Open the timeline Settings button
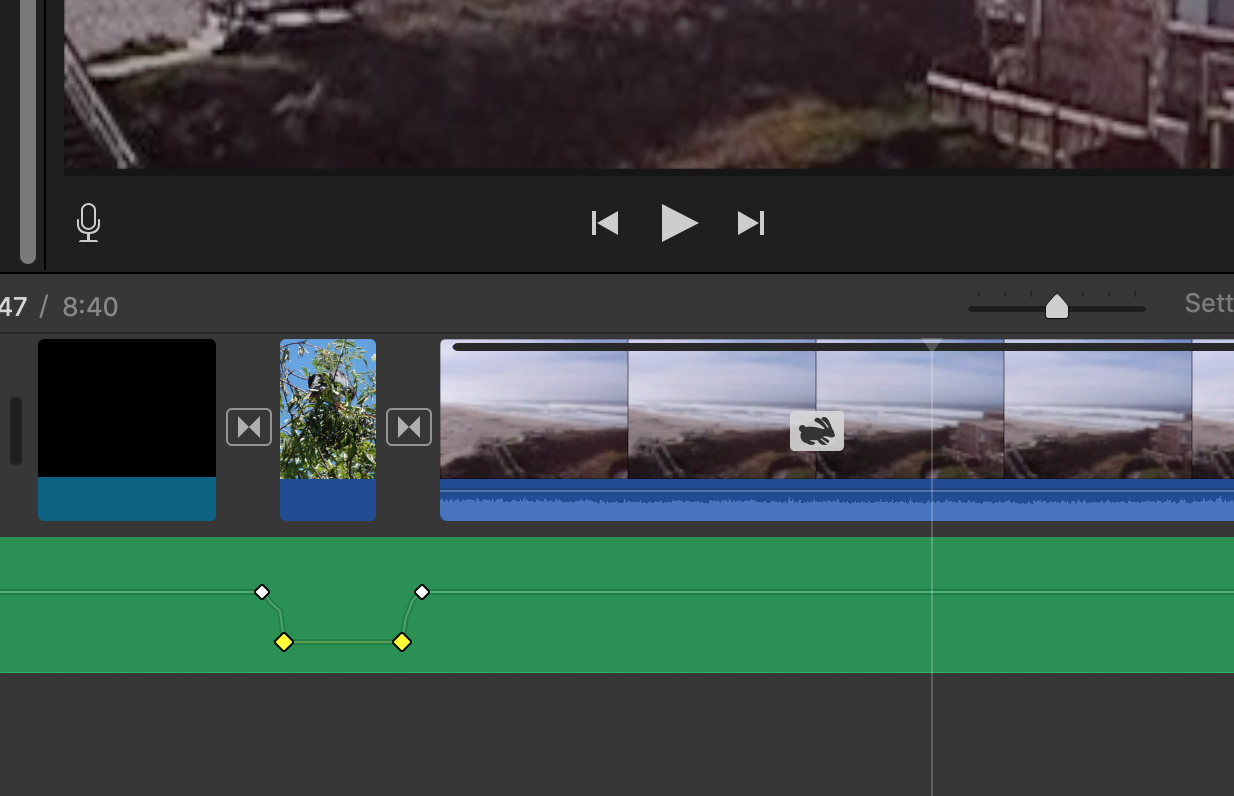The height and width of the screenshot is (796, 1234). pos(1208,303)
